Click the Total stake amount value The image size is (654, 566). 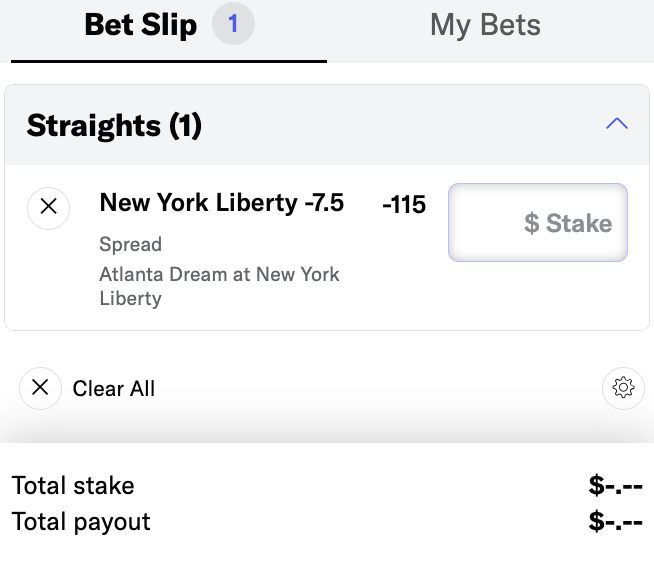pyautogui.click(x=615, y=486)
